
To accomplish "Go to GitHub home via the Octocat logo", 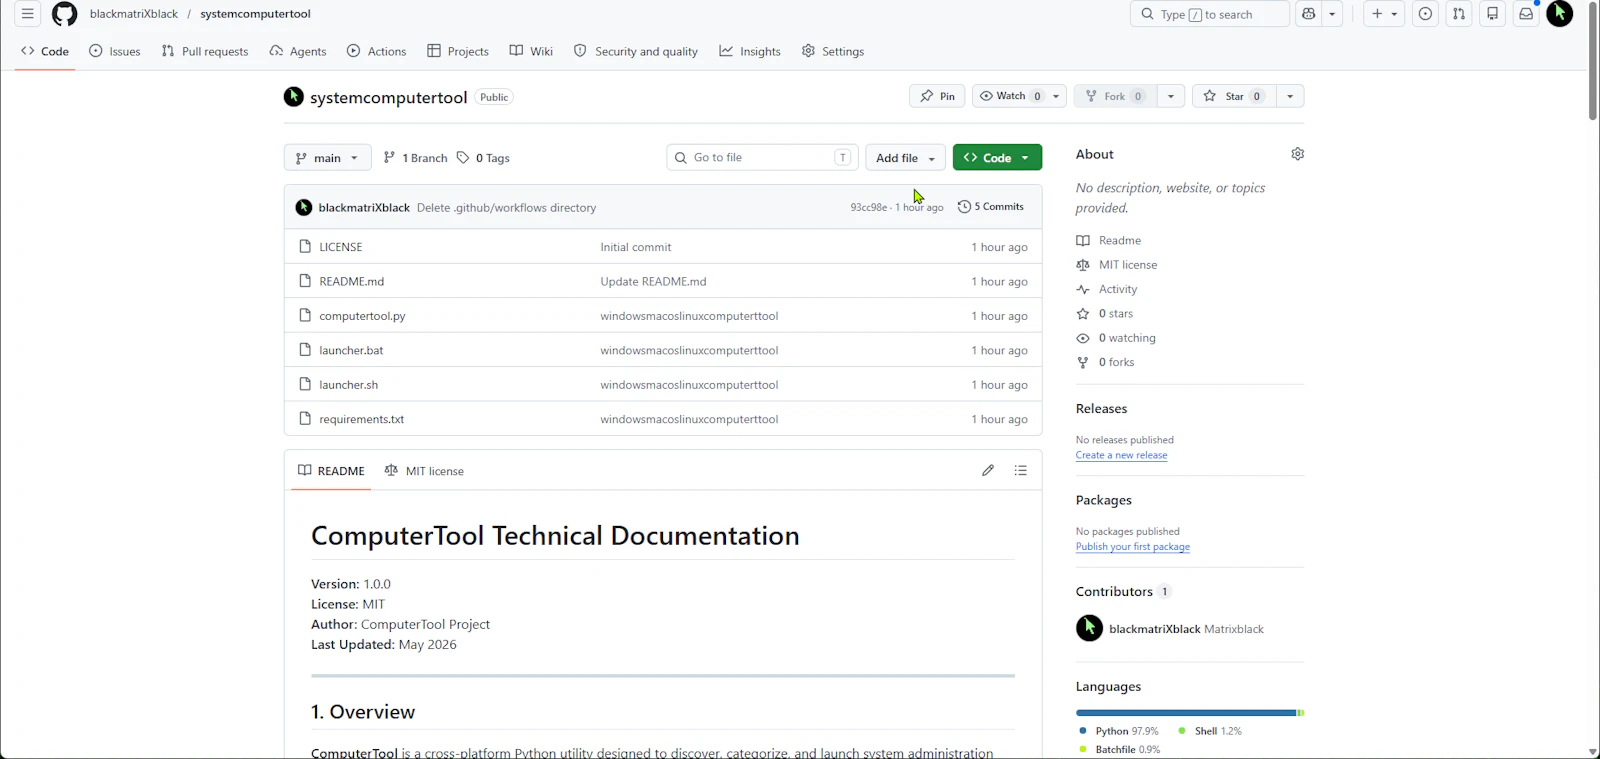I will point(65,14).
